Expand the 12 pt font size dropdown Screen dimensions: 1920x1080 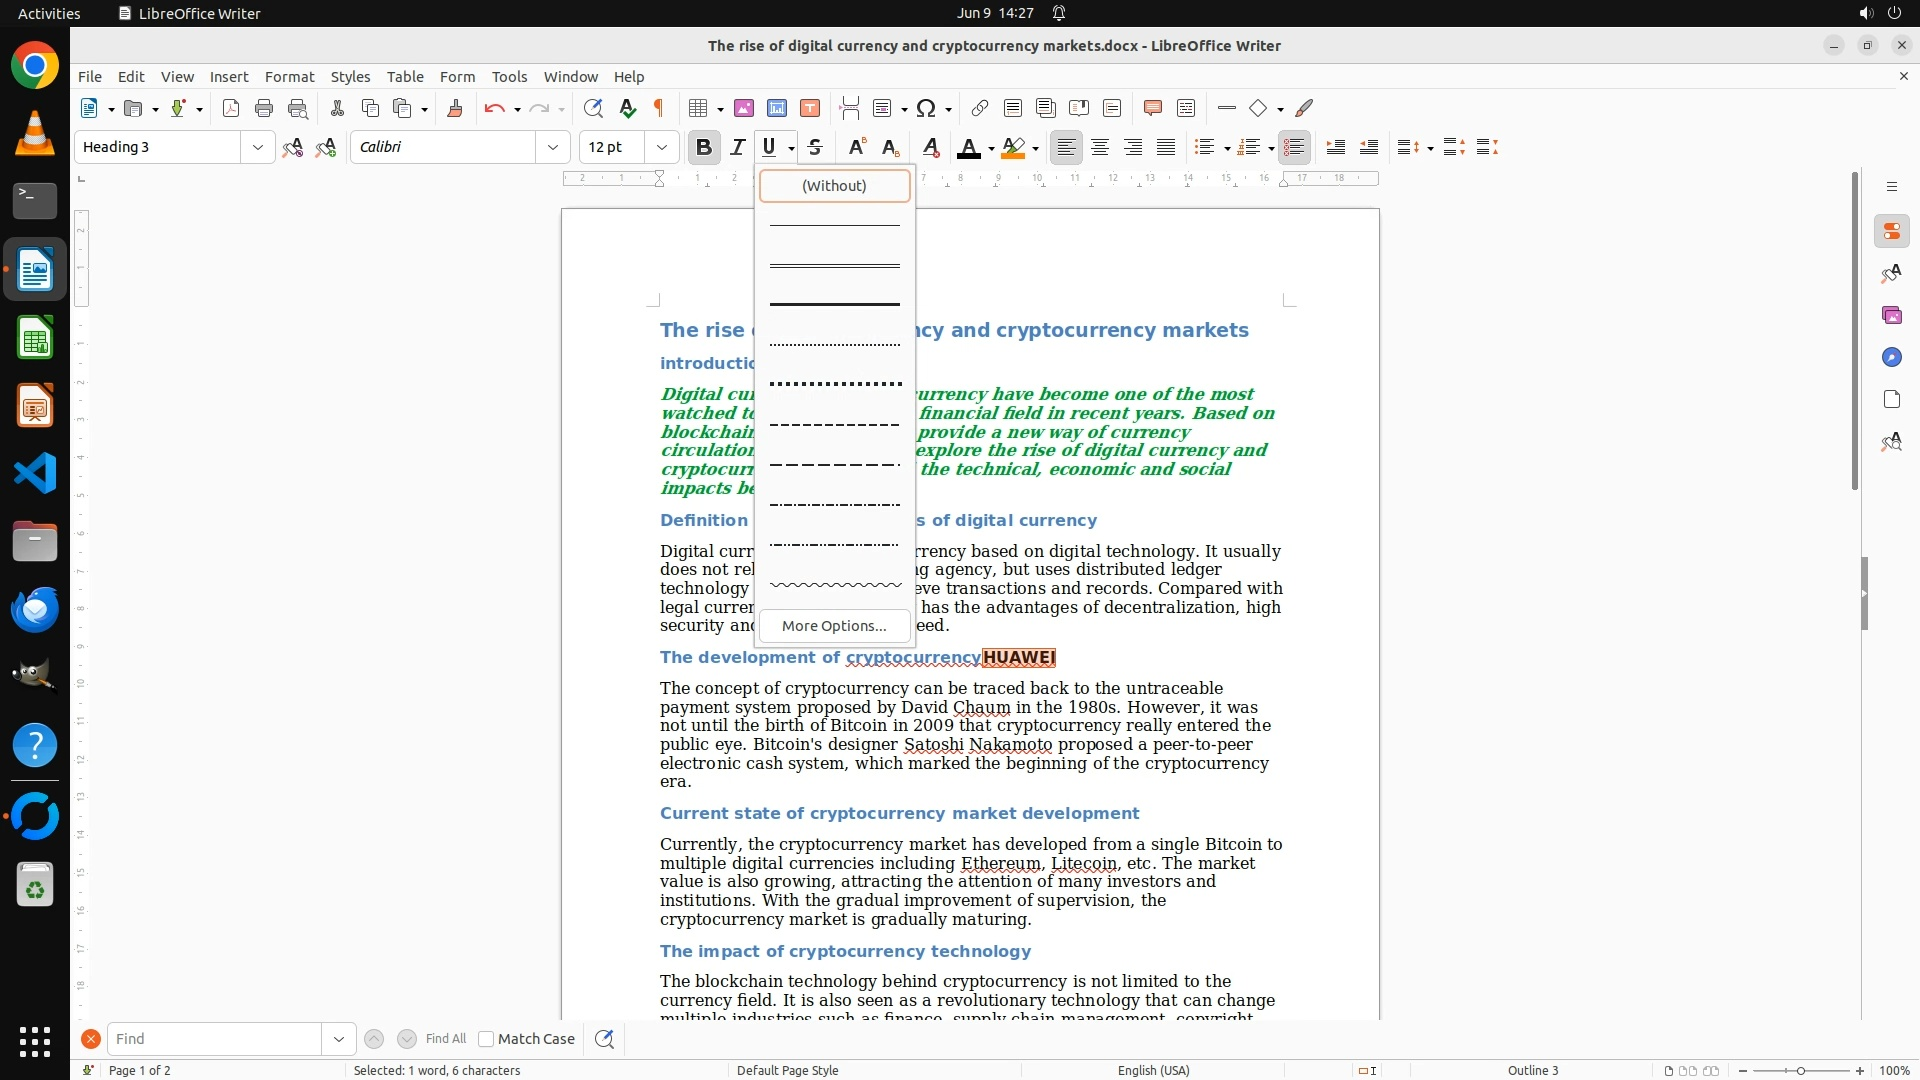(x=662, y=147)
